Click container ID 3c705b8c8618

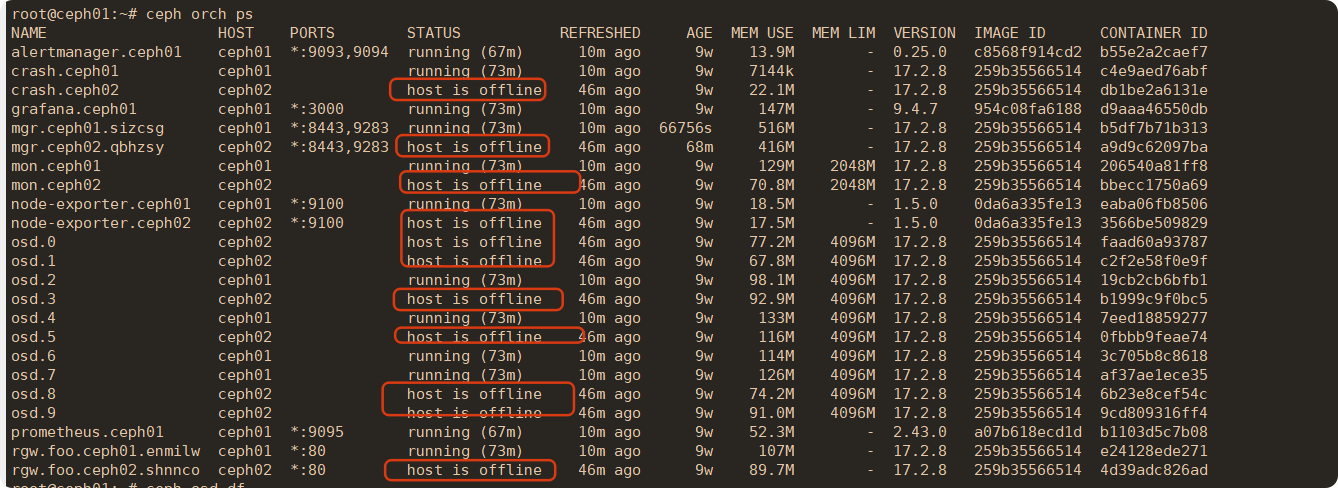coord(1154,356)
